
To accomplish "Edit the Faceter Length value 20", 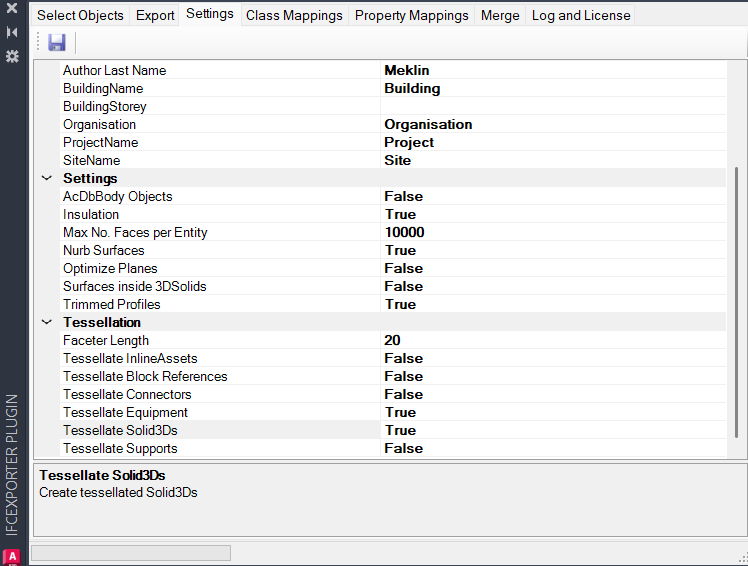I will [x=392, y=340].
